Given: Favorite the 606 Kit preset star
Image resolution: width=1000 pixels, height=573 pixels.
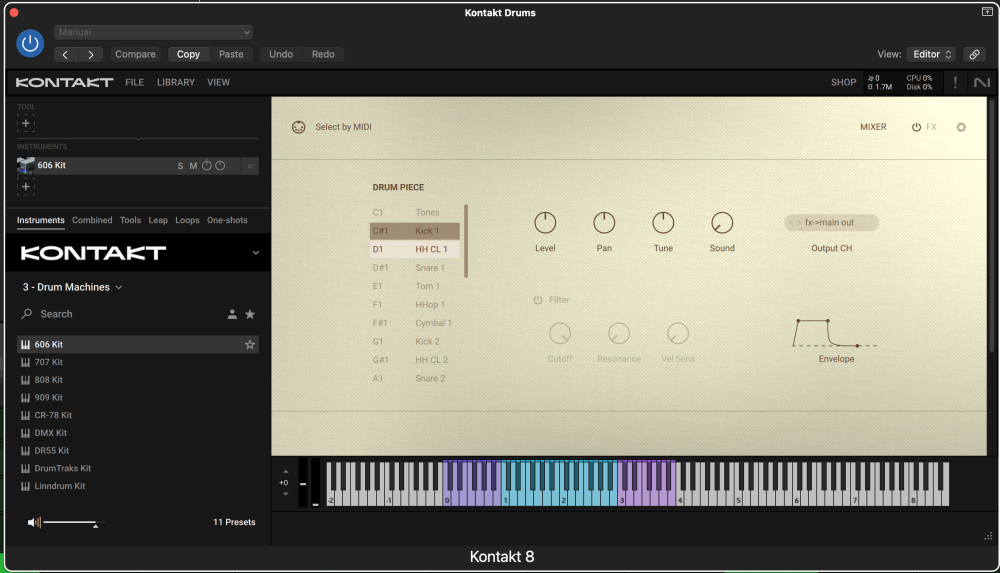Looking at the screenshot, I should pos(250,345).
